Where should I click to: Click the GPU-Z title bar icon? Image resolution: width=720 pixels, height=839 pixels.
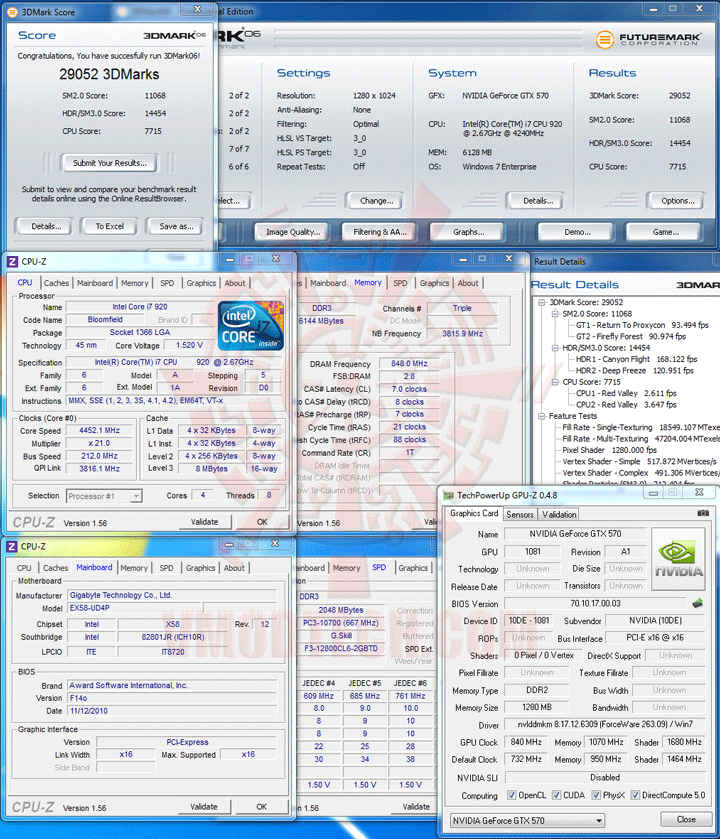pos(448,495)
